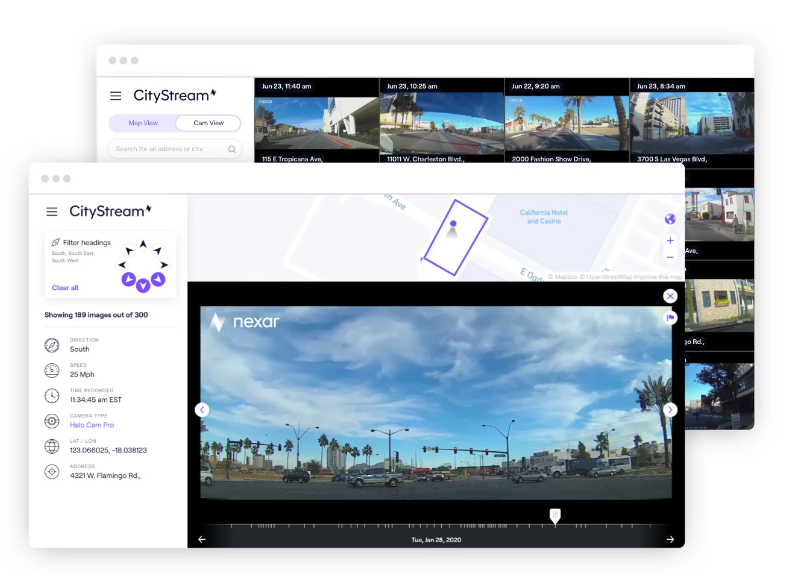Click the lat/lon coordinates value
The image size is (786, 583).
point(108,450)
